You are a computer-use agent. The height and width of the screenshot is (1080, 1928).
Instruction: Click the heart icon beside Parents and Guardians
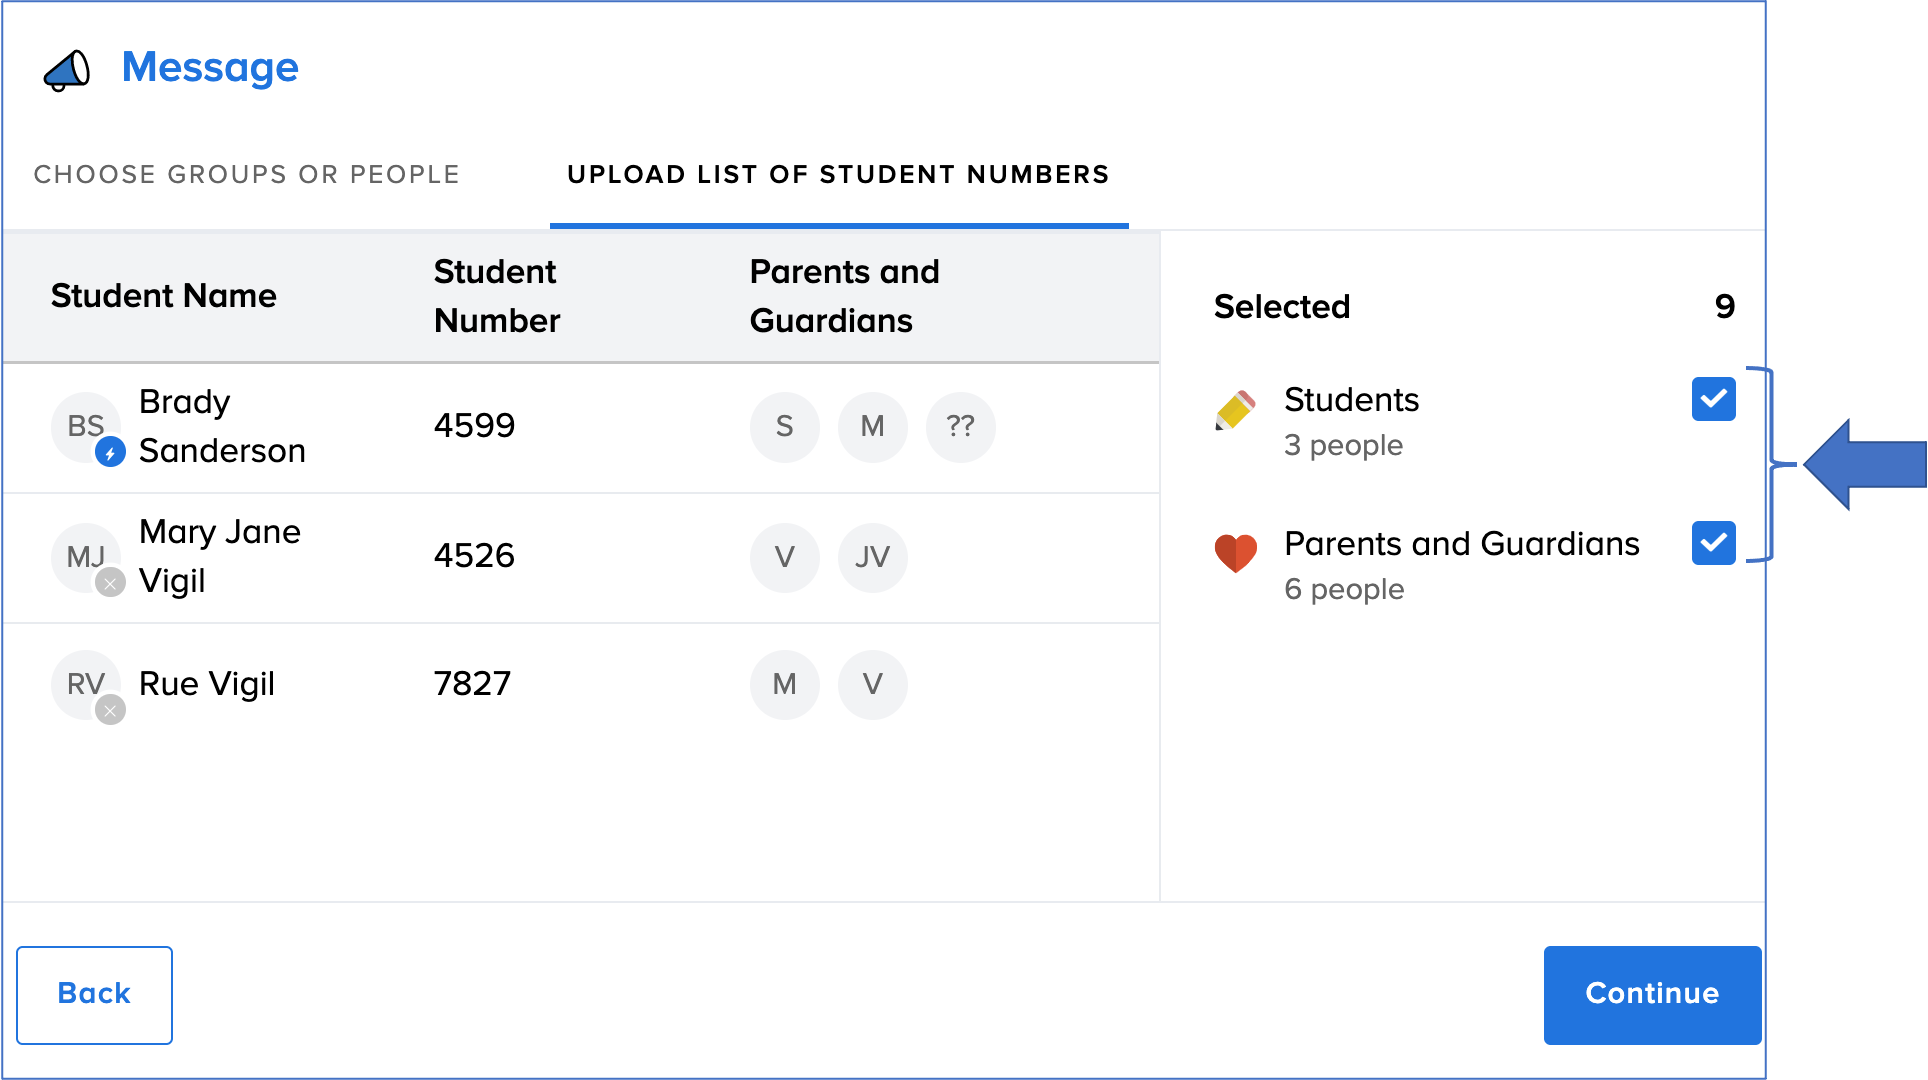[1236, 552]
